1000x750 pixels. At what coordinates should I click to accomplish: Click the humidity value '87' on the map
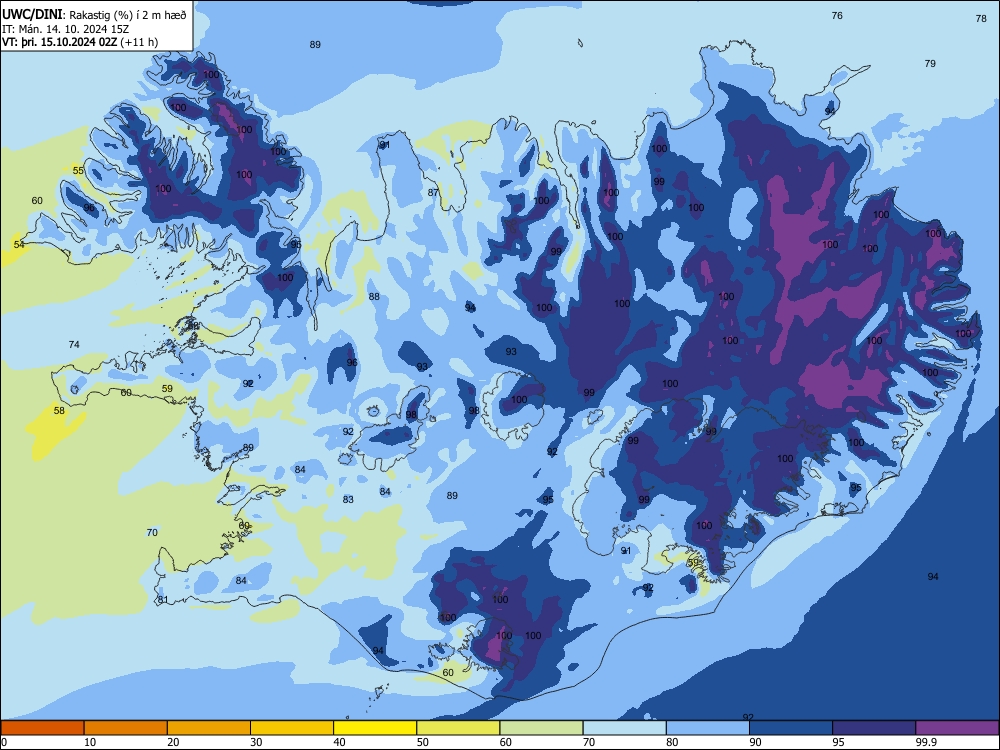434,192
